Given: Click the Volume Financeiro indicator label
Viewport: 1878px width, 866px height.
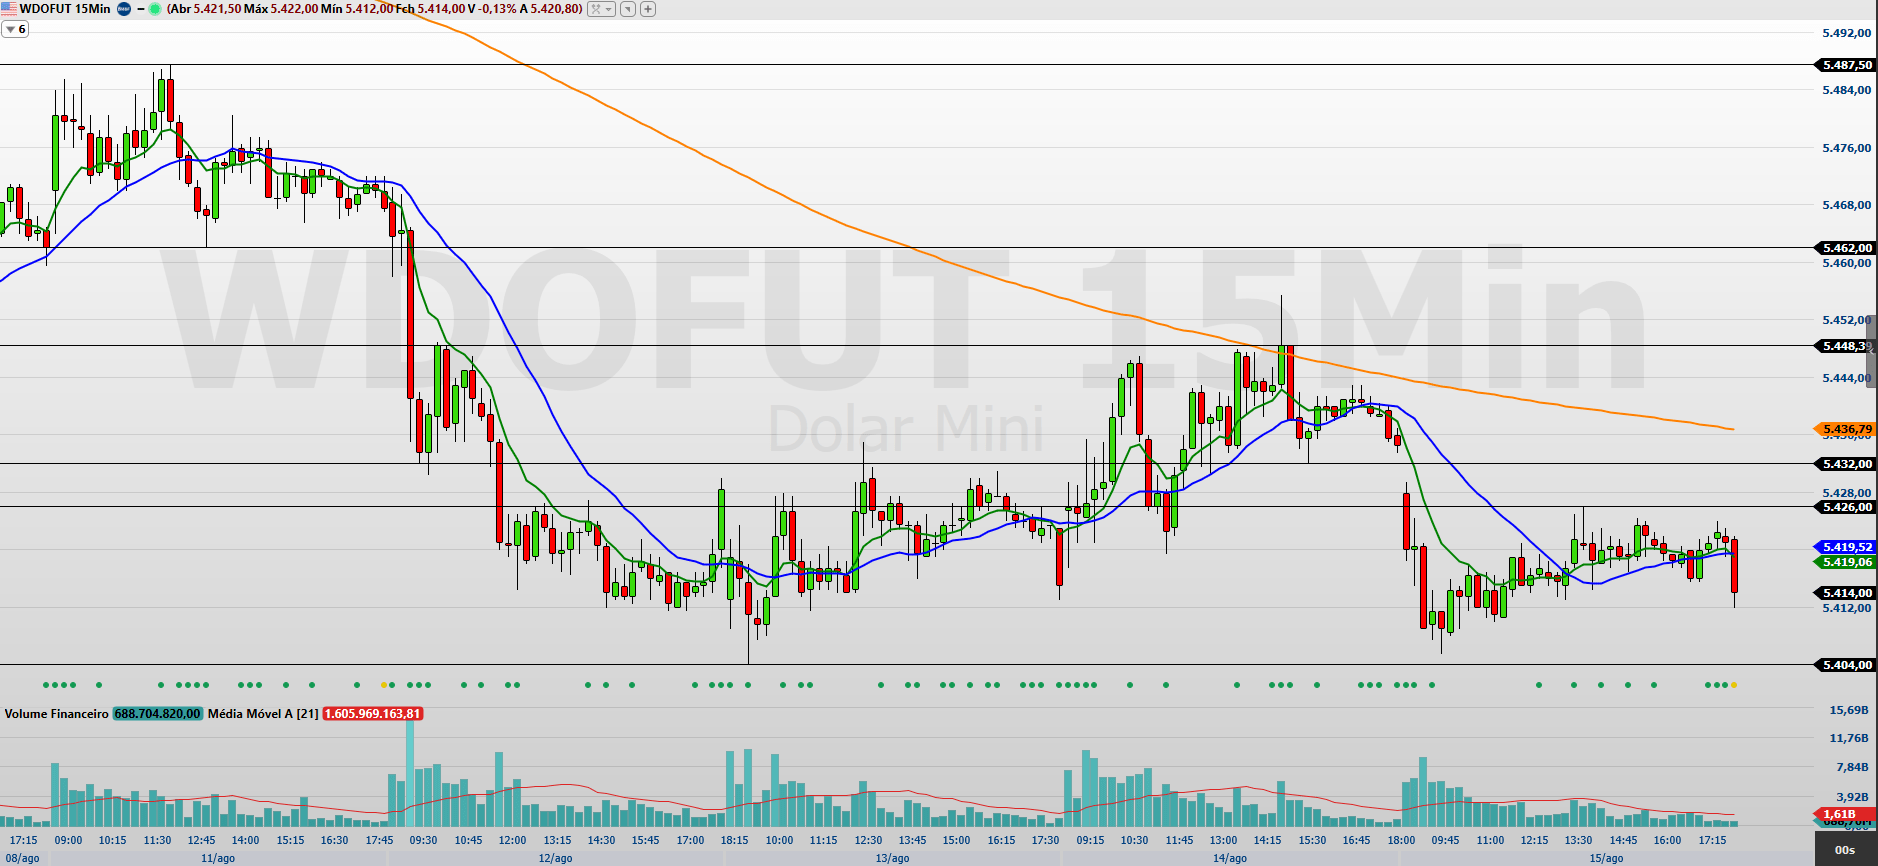Looking at the screenshot, I should (56, 714).
